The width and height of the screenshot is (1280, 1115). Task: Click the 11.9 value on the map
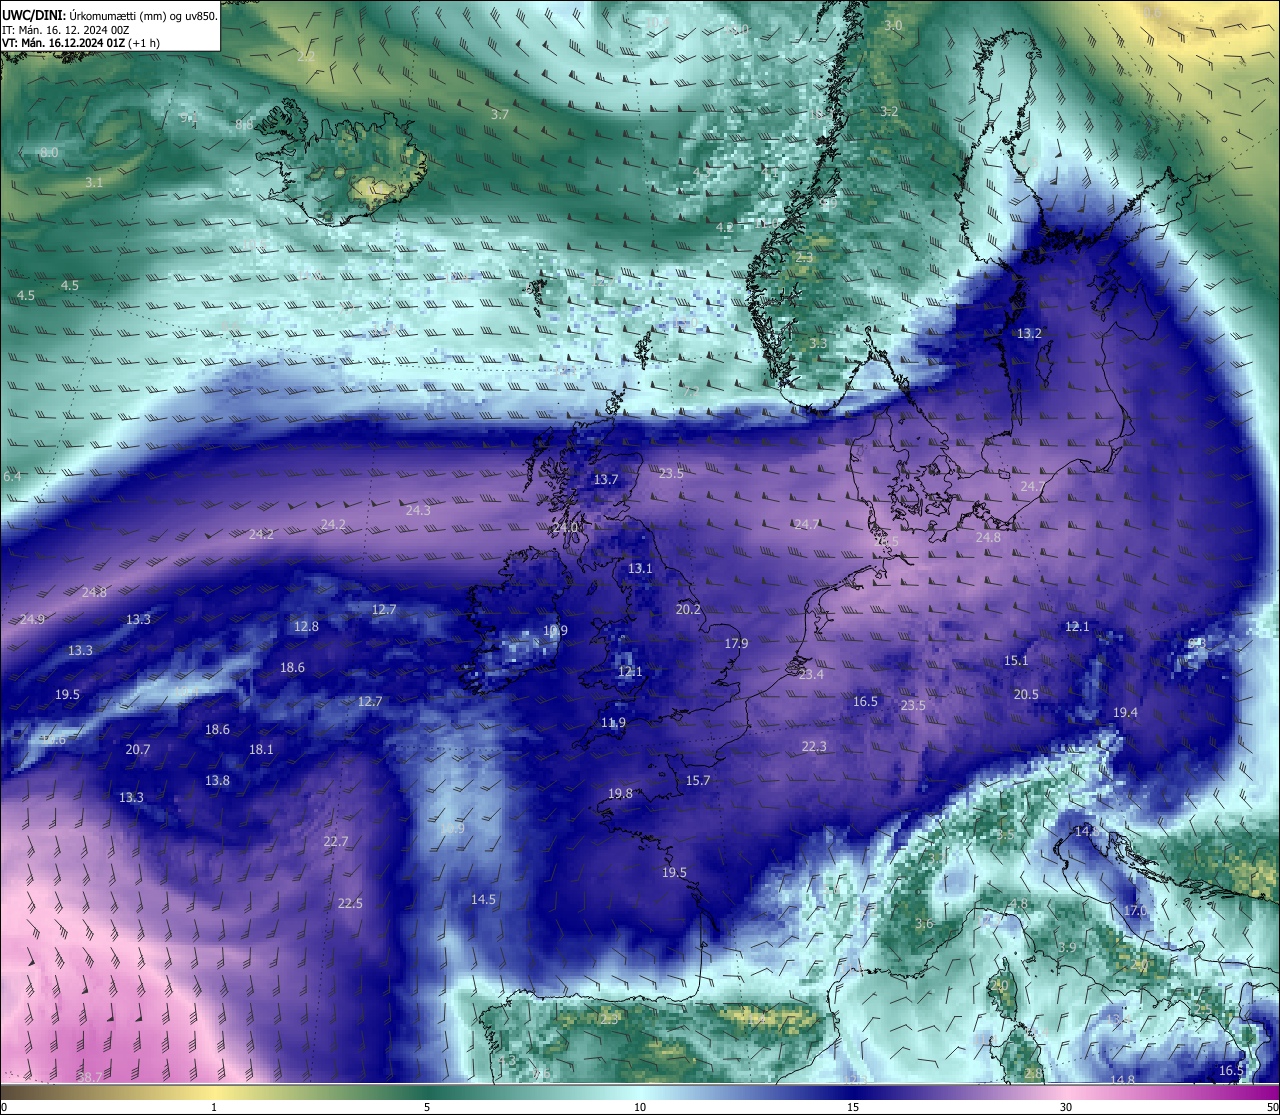coord(613,722)
